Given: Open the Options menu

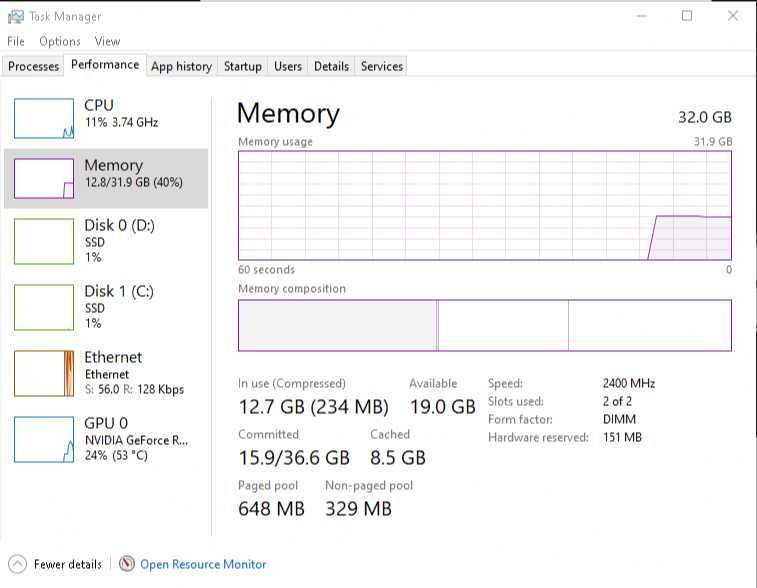Looking at the screenshot, I should (60, 41).
